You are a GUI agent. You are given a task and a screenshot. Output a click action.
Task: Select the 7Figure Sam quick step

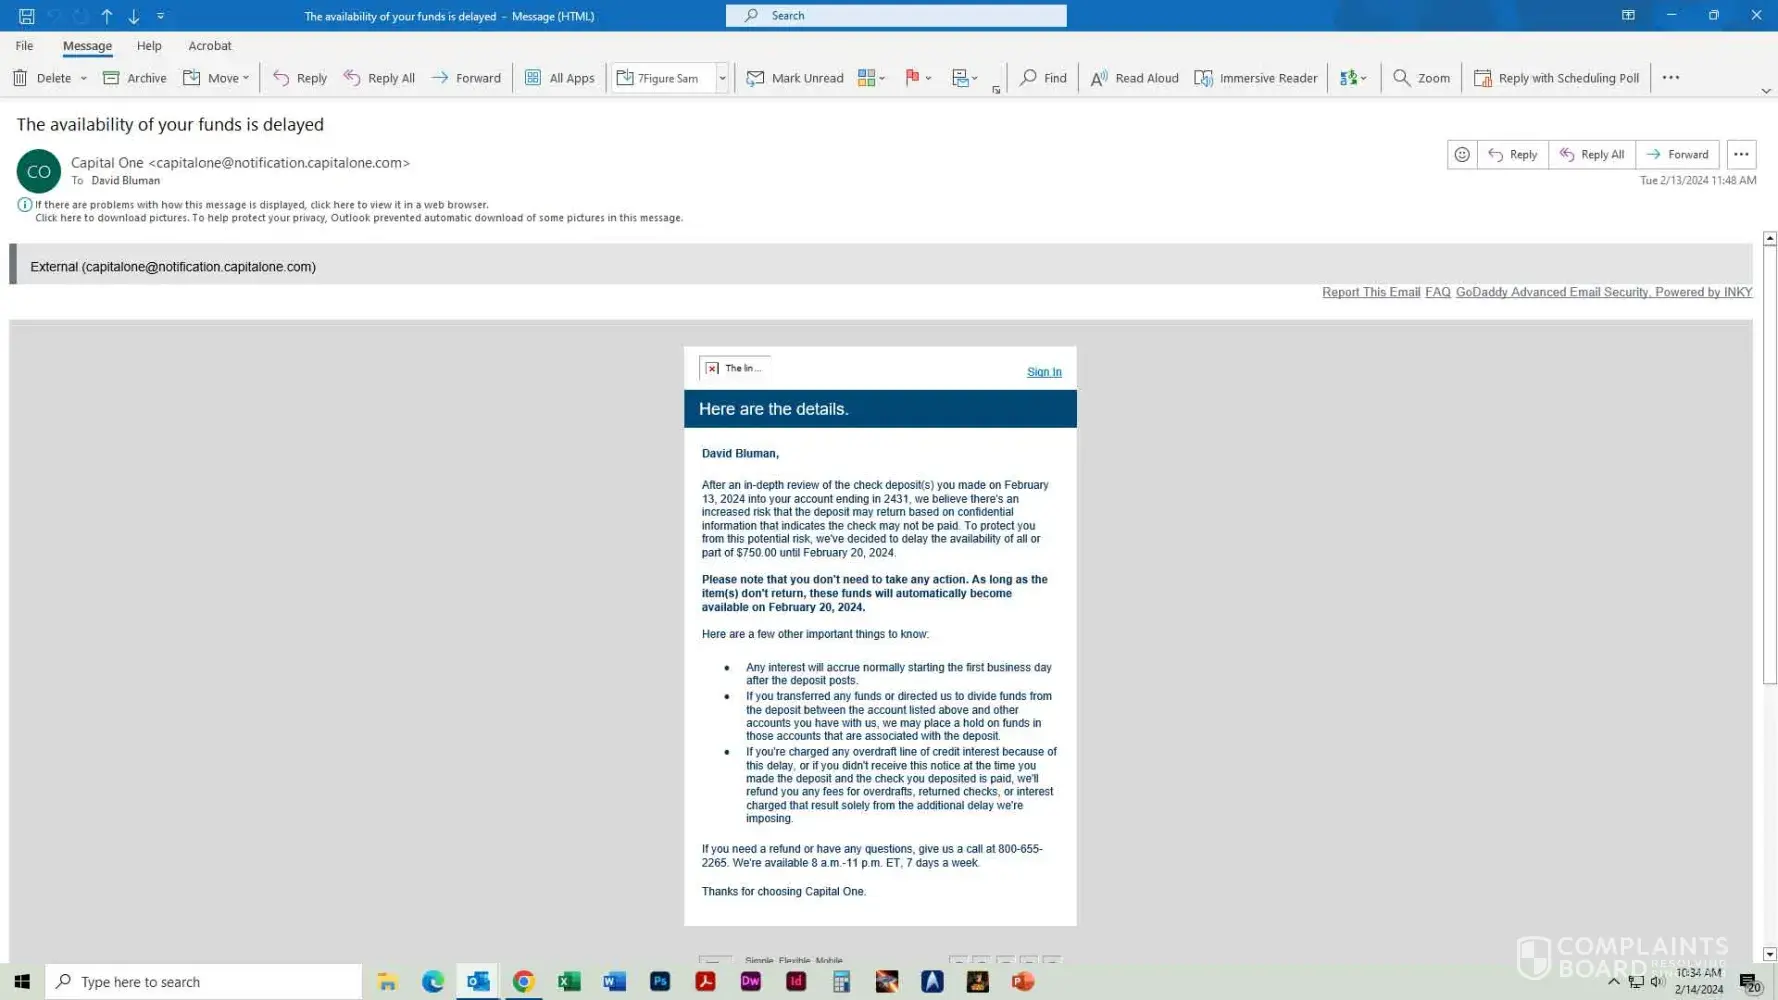click(662, 78)
